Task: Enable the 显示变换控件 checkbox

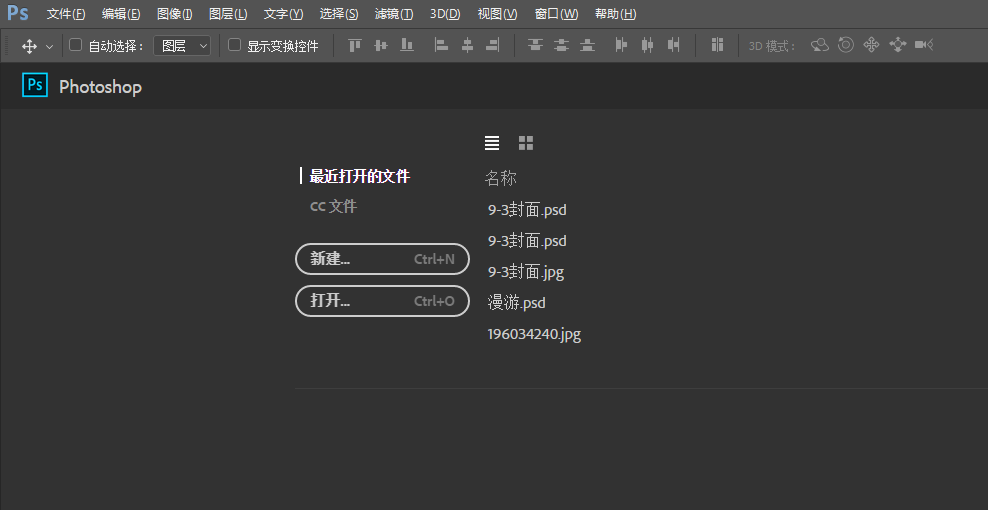Action: point(234,45)
